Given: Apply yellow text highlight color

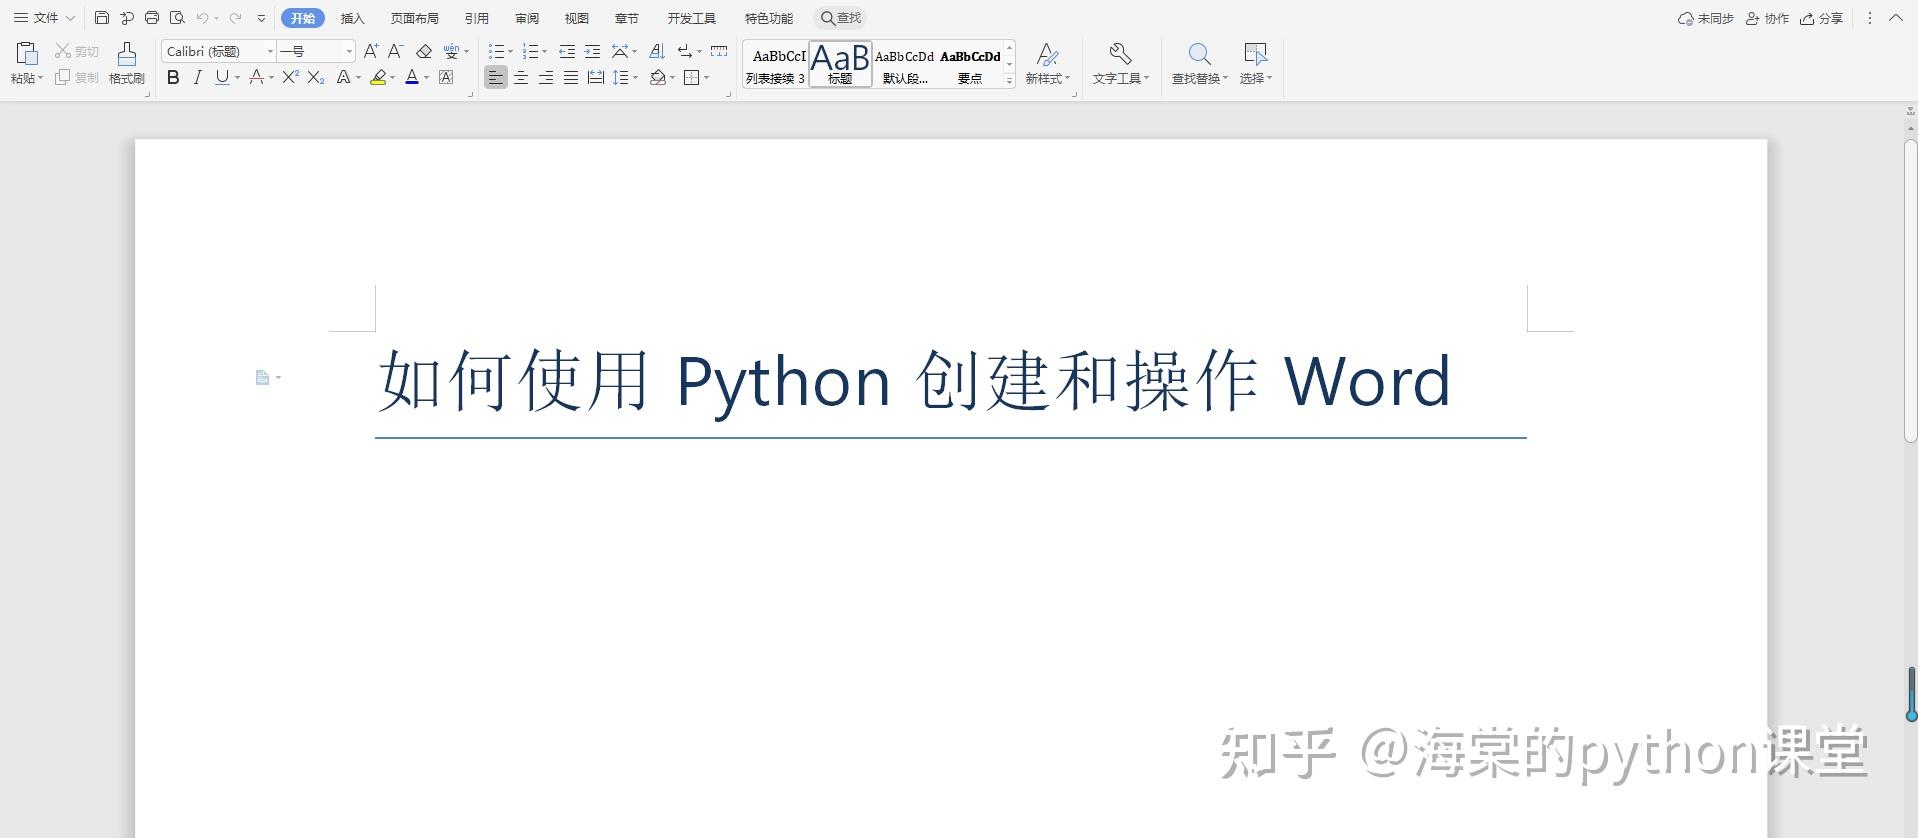Looking at the screenshot, I should click(x=378, y=77).
